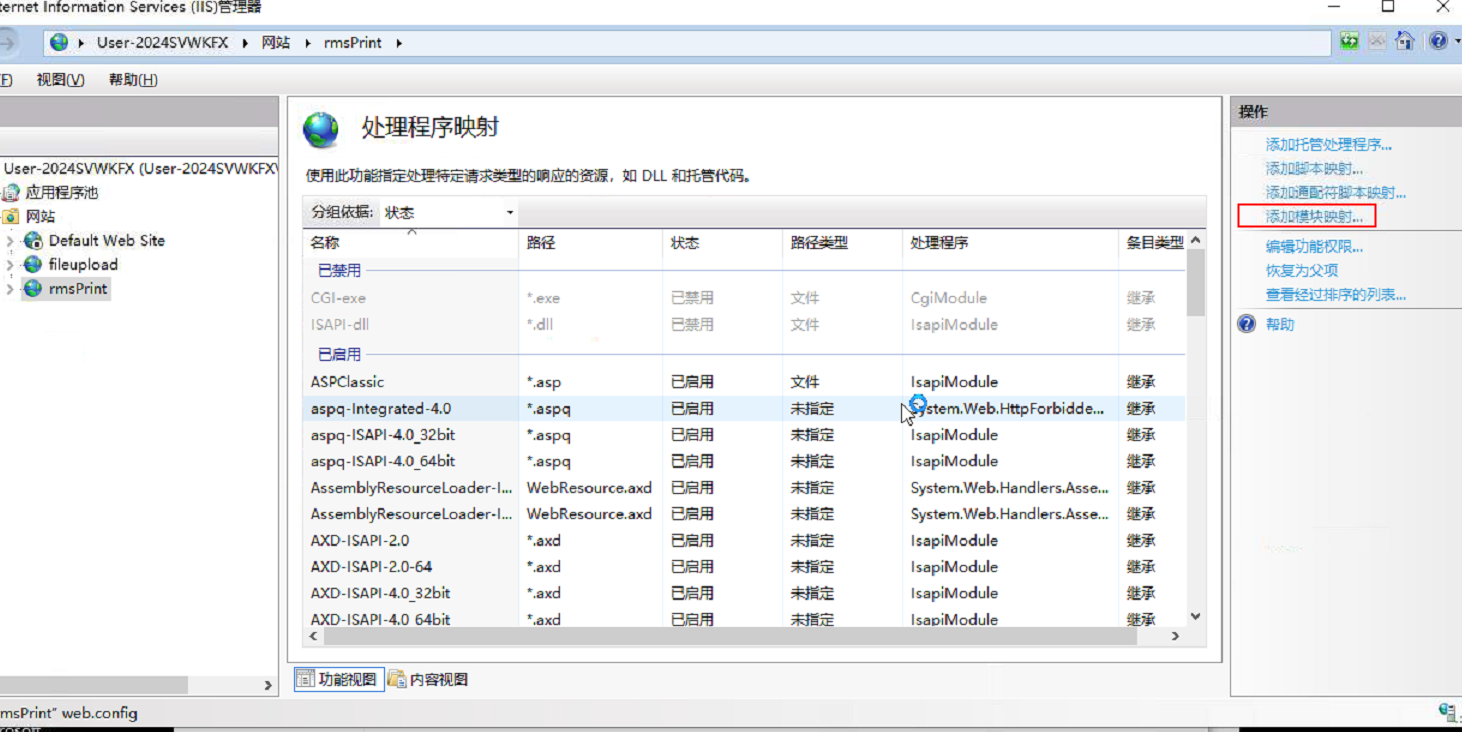
Task: Sort by the 名称 column header
Action: 411,243
